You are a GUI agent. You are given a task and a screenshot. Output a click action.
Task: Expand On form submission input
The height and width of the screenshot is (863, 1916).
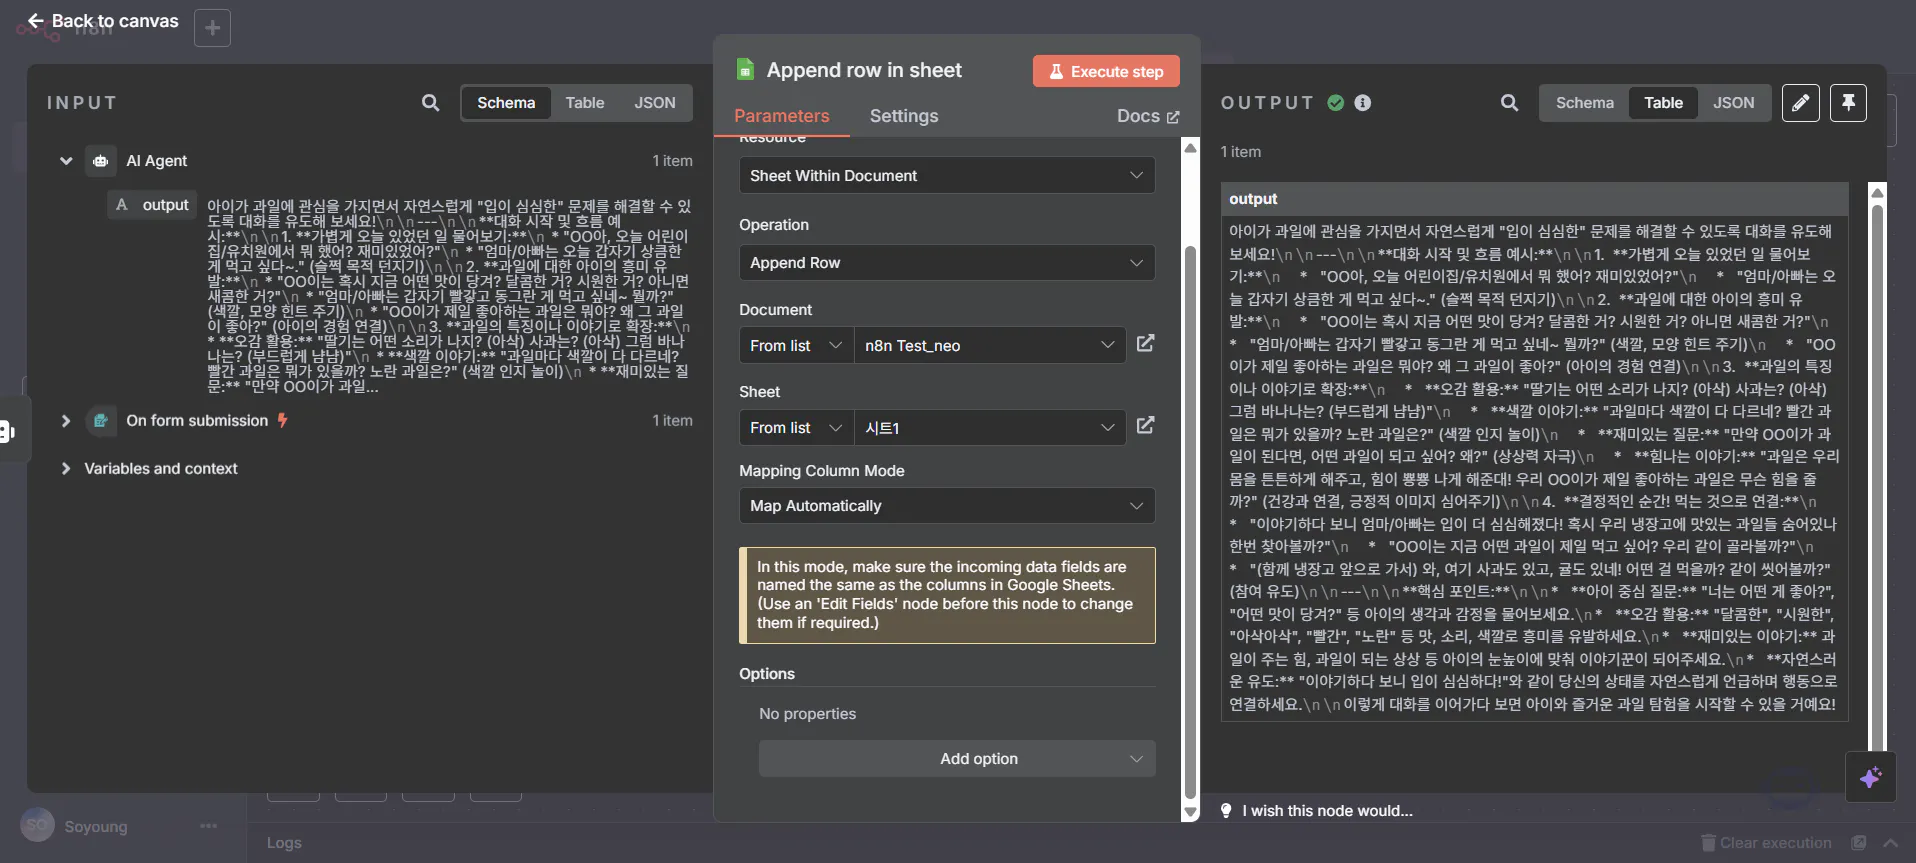(x=66, y=421)
